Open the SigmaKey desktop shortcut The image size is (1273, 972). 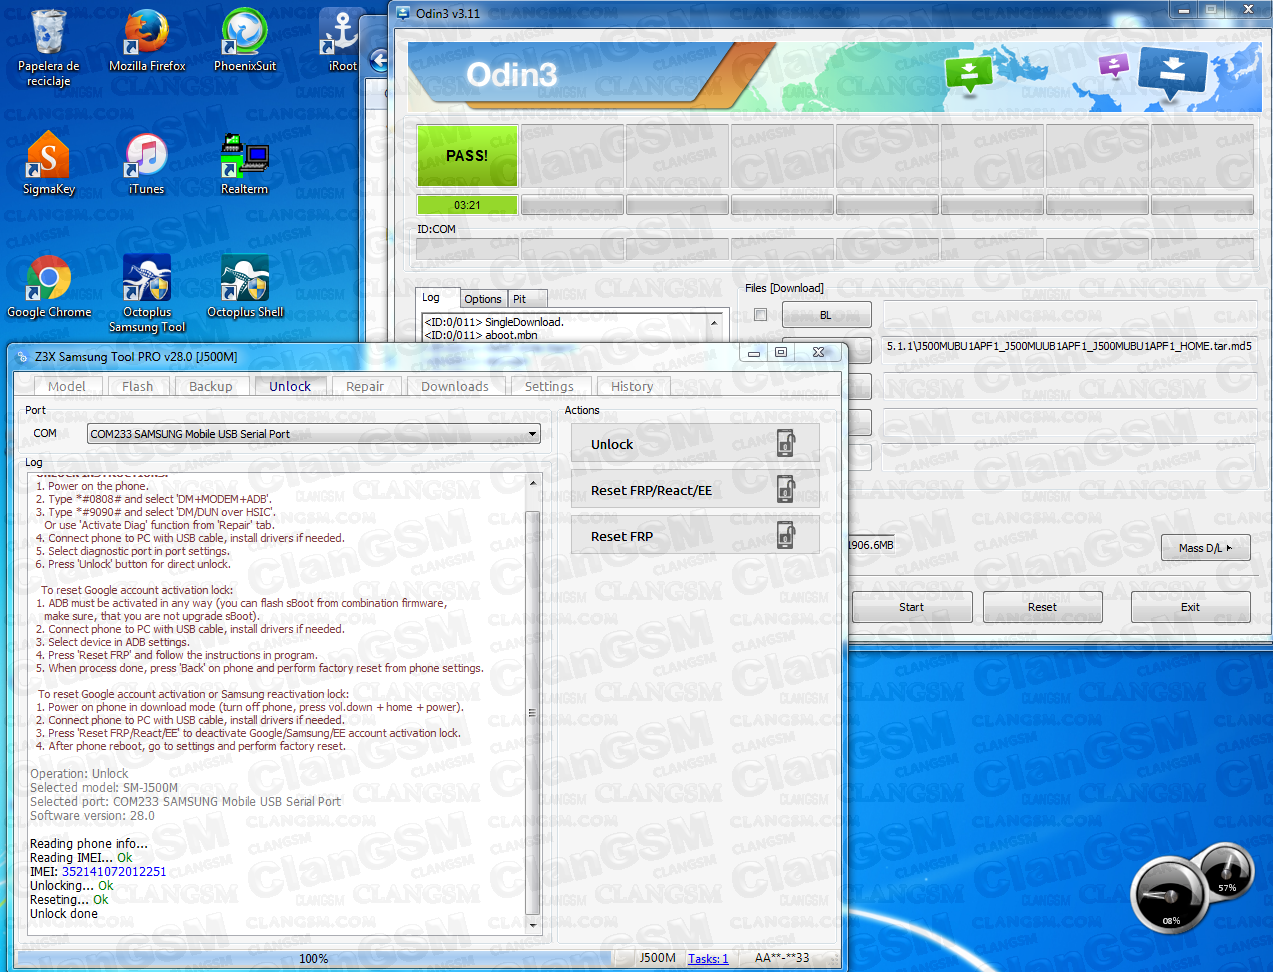click(48, 164)
